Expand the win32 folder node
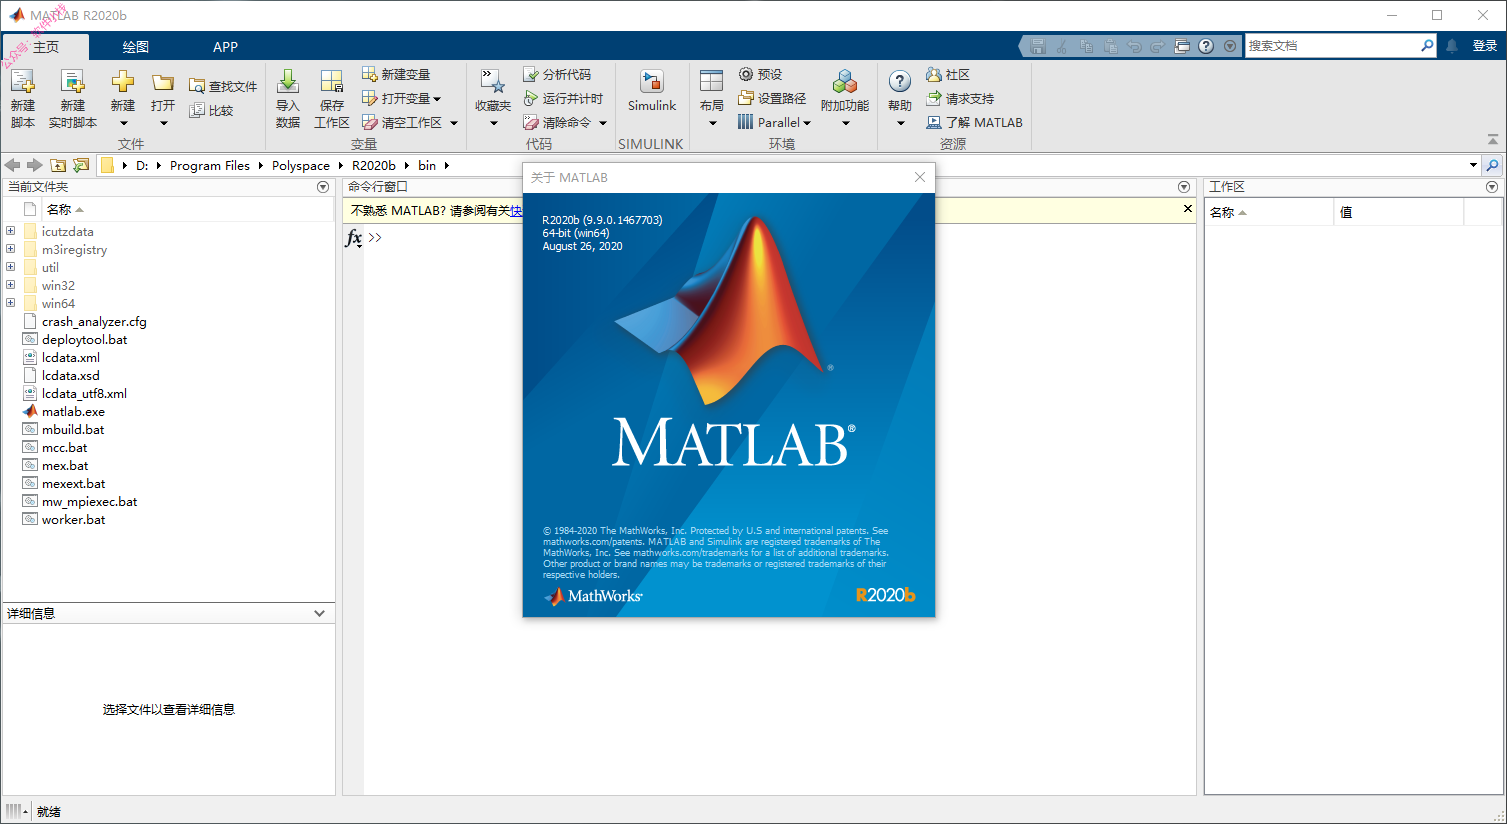Image resolution: width=1507 pixels, height=824 pixels. [11, 285]
